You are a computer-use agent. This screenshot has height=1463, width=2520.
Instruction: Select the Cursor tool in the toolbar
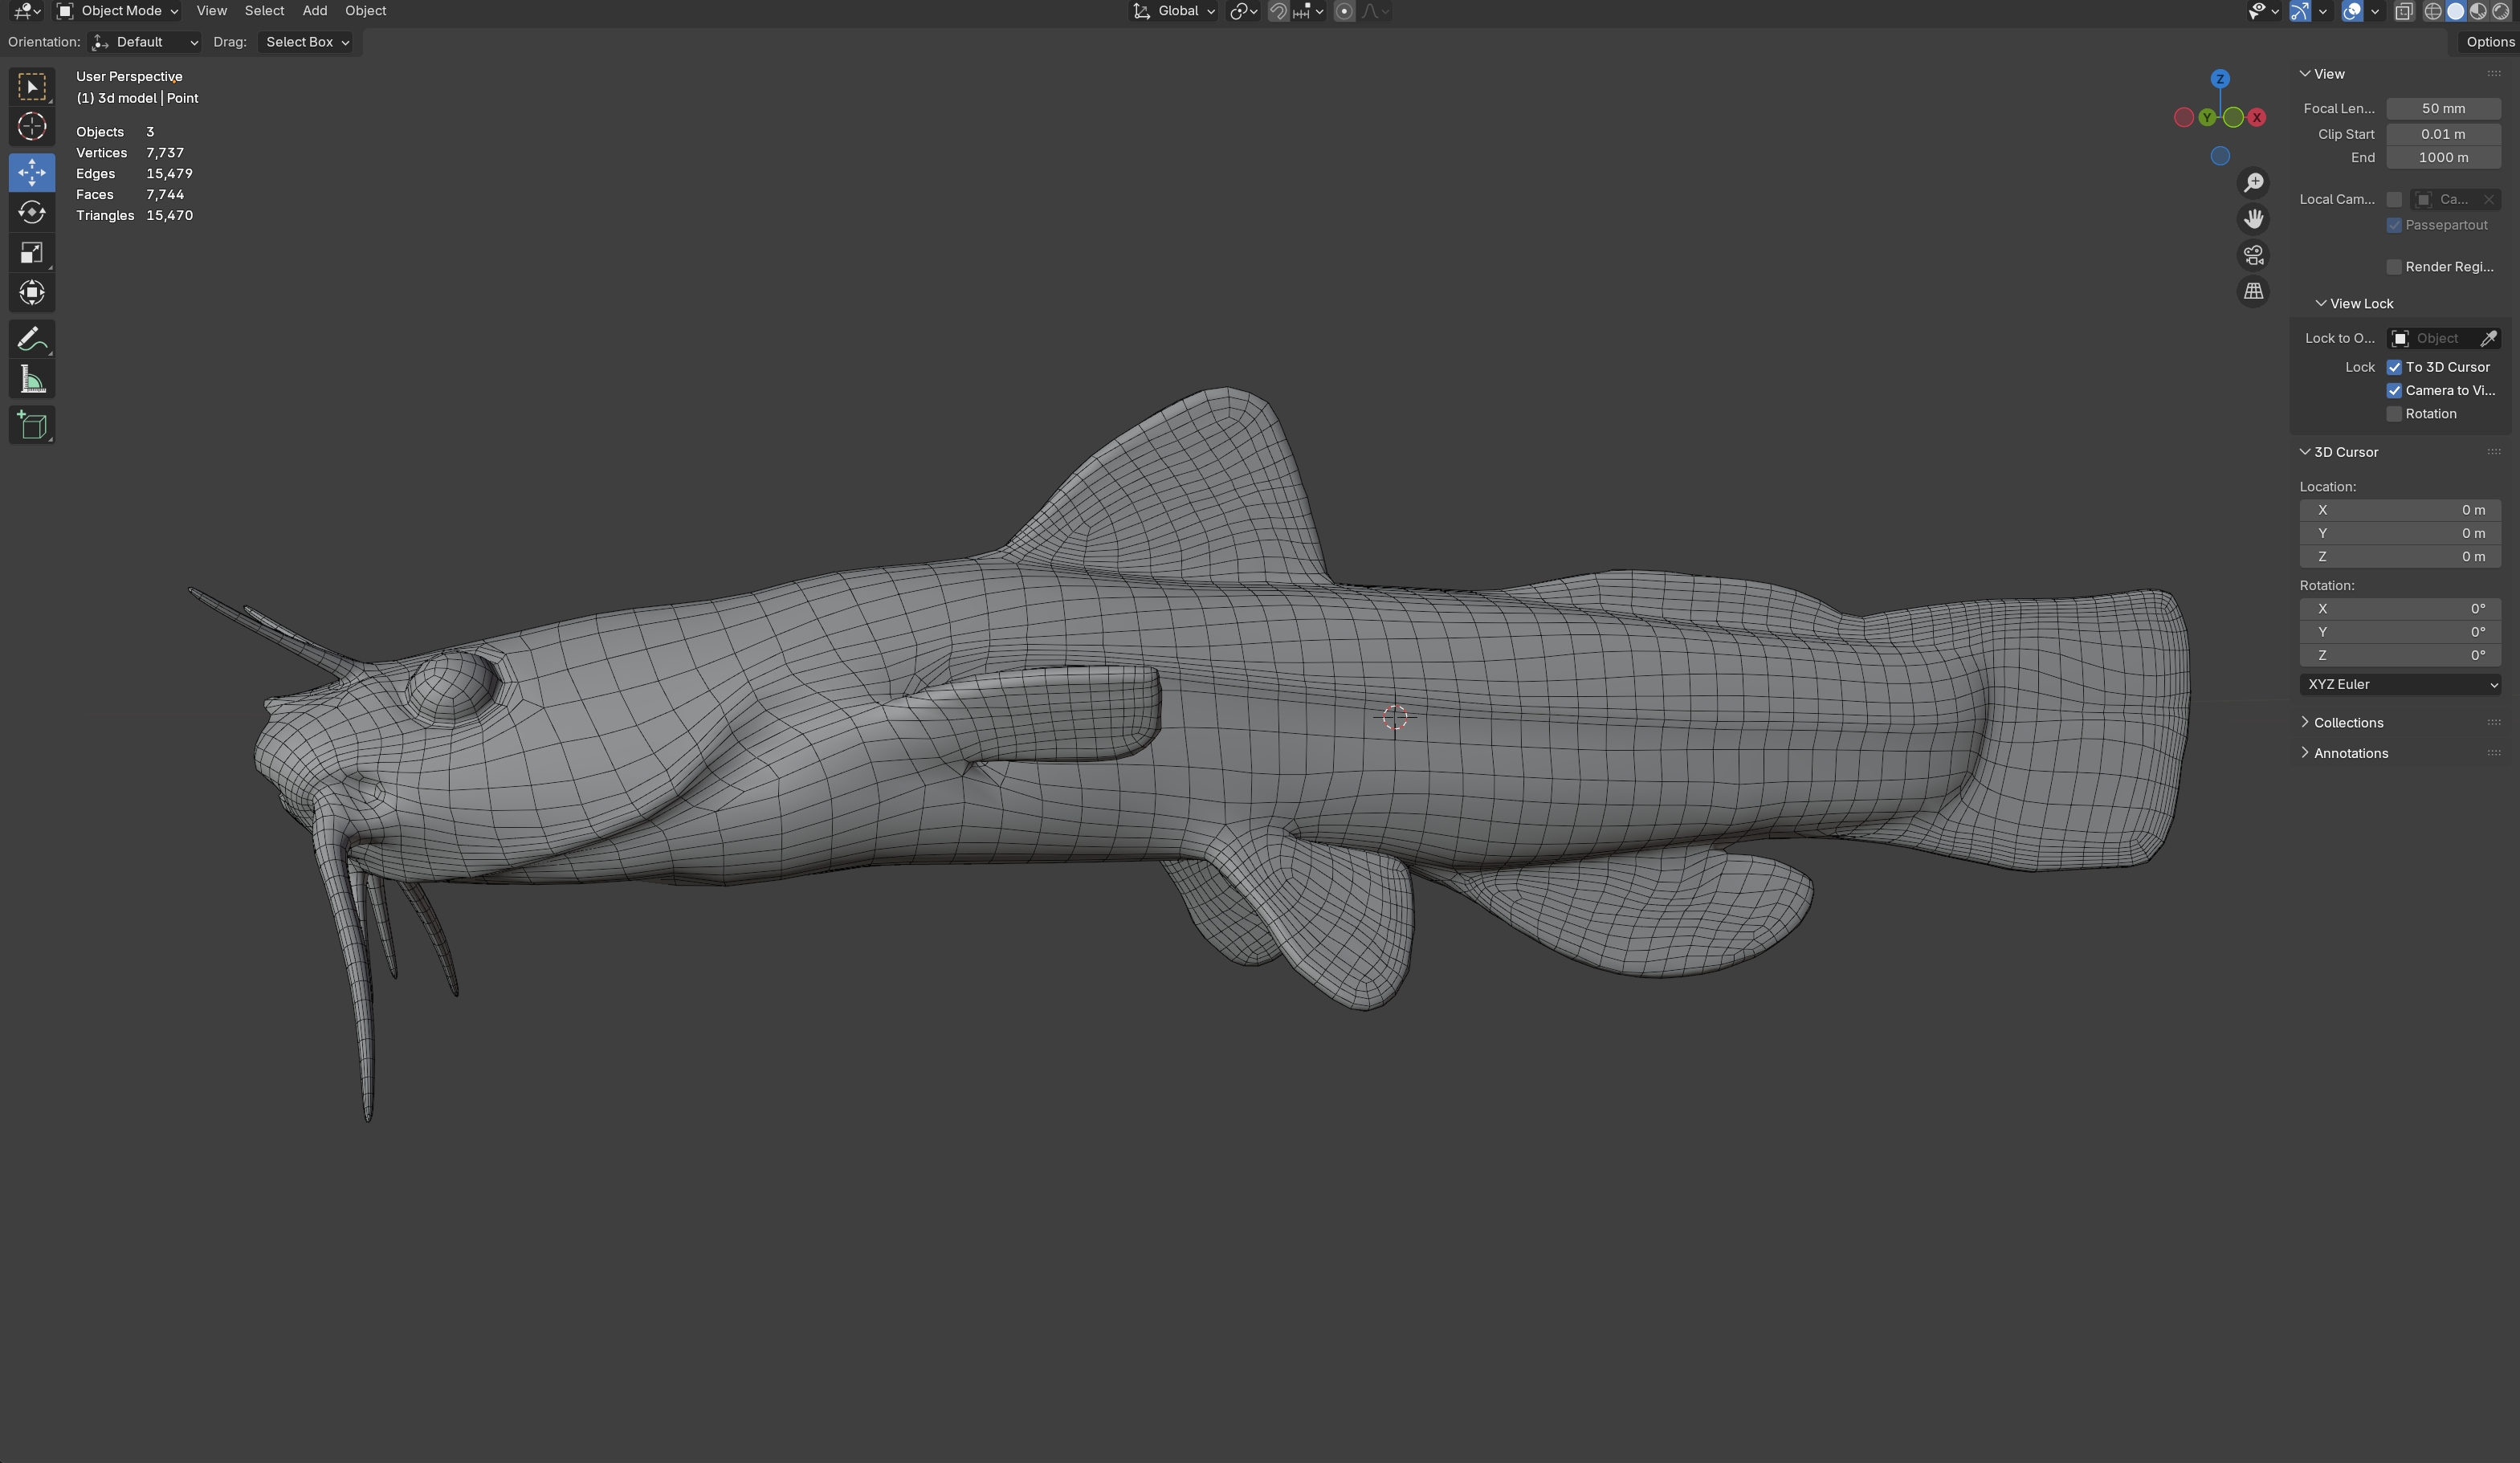pyautogui.click(x=32, y=127)
